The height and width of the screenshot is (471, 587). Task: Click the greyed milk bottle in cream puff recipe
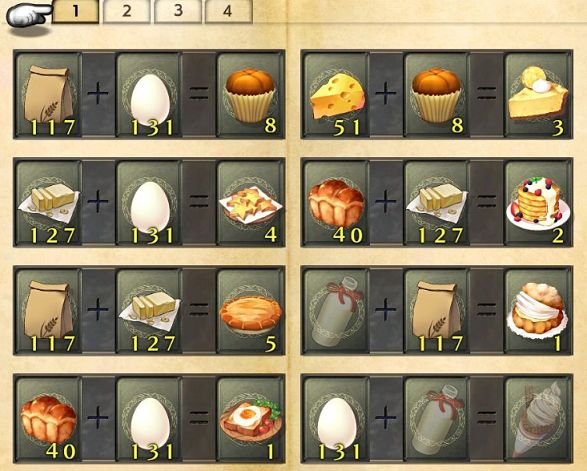pyautogui.click(x=337, y=310)
